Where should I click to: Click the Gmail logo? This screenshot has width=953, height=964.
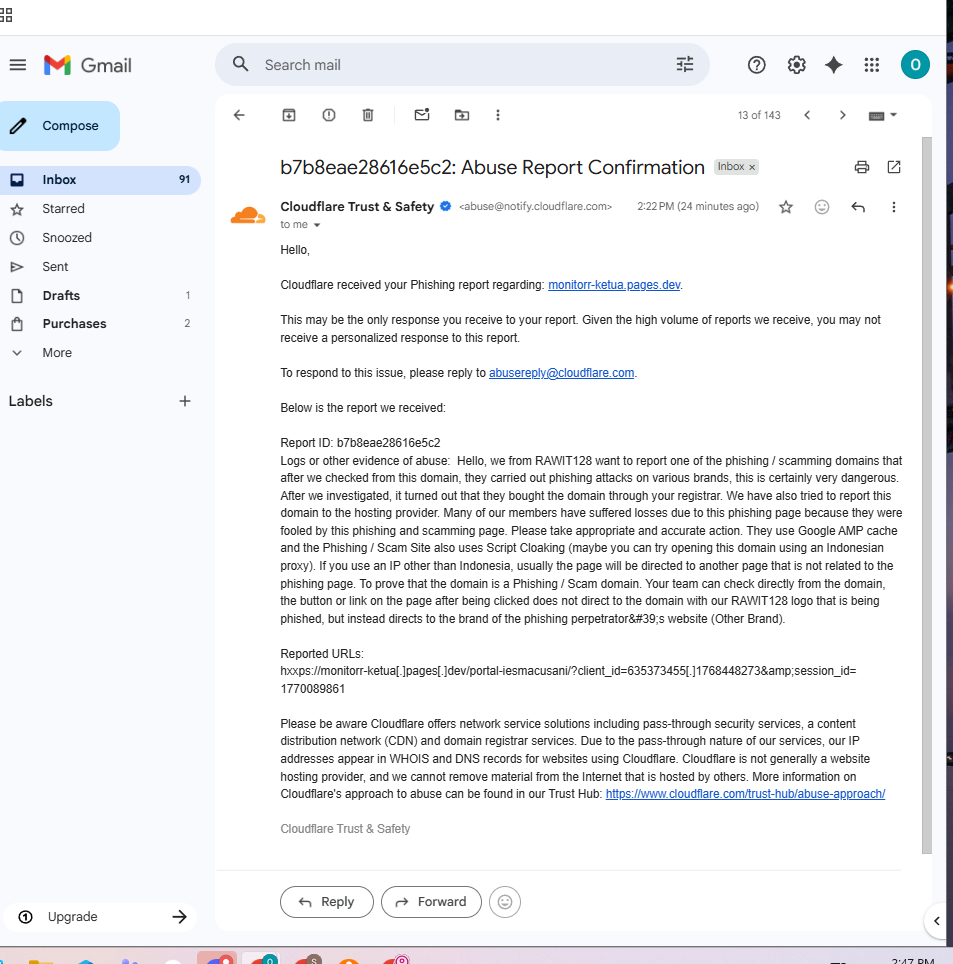(87, 65)
